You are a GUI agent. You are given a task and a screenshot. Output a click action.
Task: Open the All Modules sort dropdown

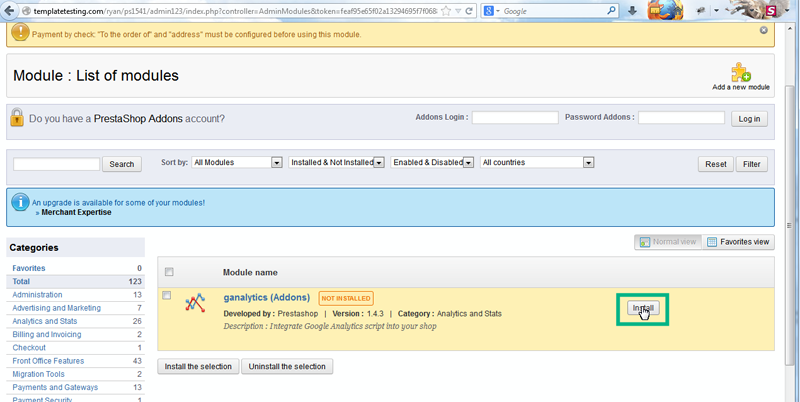pyautogui.click(x=237, y=162)
